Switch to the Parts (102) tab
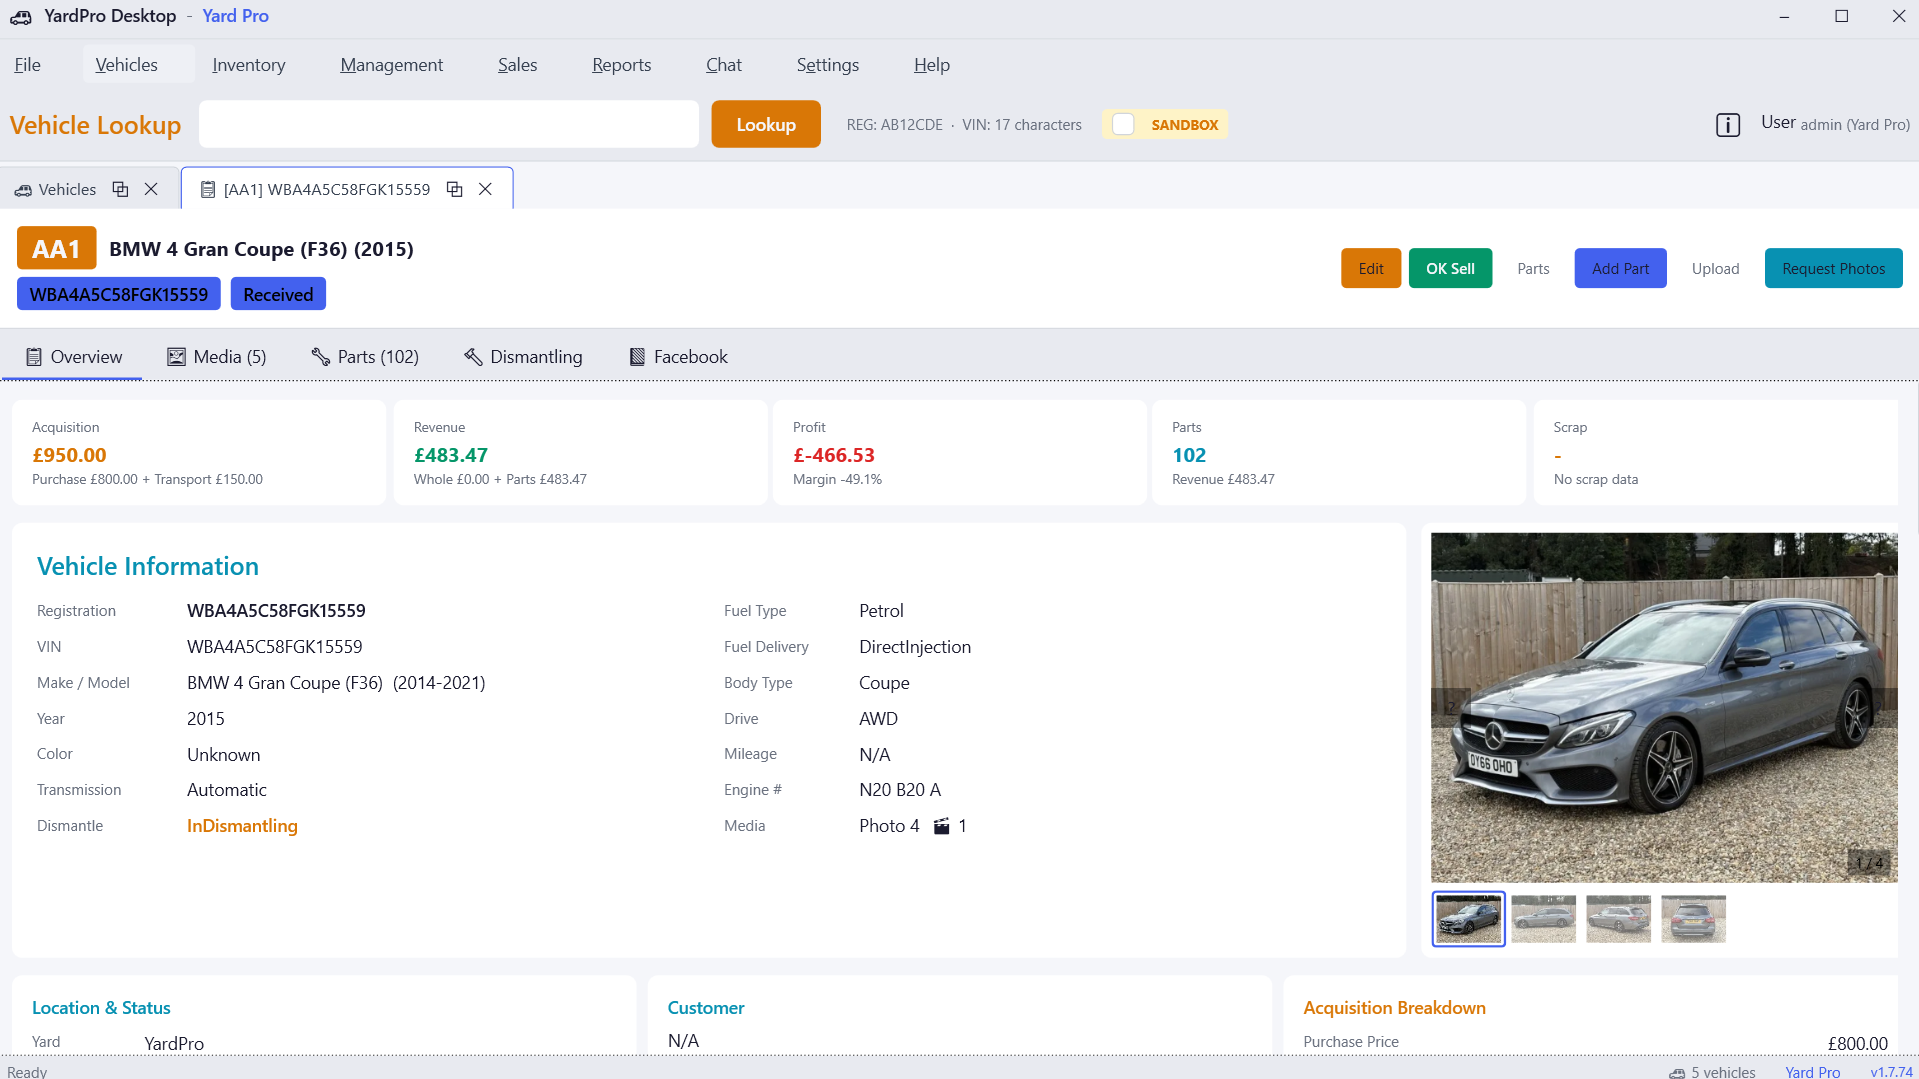 (x=364, y=357)
